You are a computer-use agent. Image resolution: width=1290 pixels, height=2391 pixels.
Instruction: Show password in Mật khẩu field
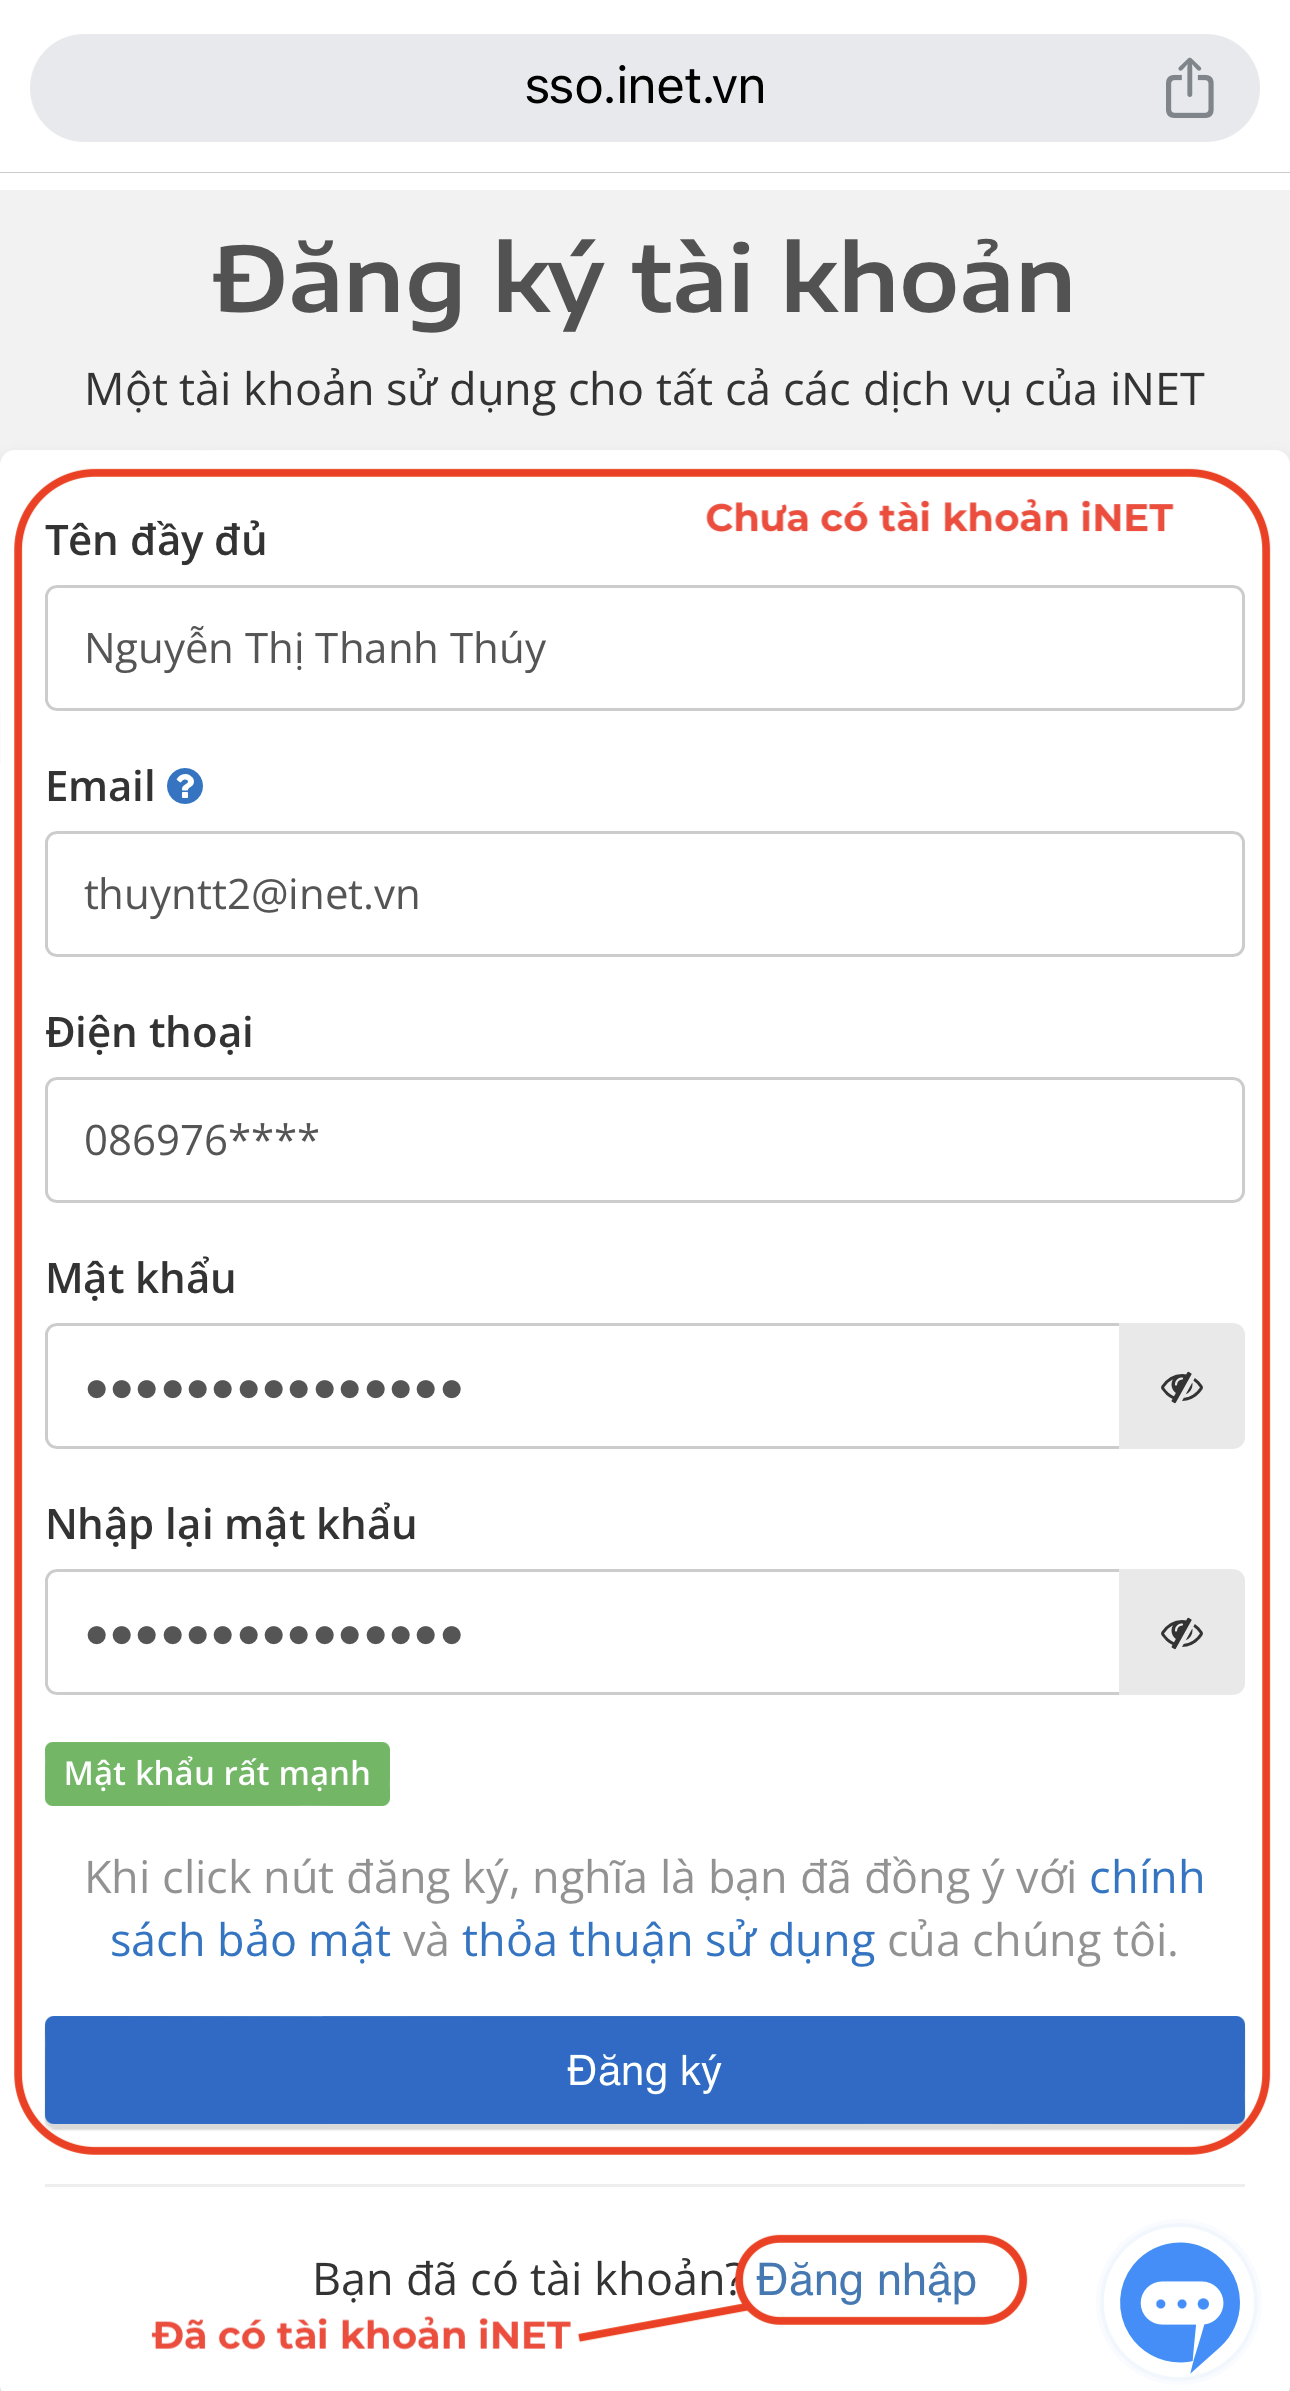[1181, 1386]
